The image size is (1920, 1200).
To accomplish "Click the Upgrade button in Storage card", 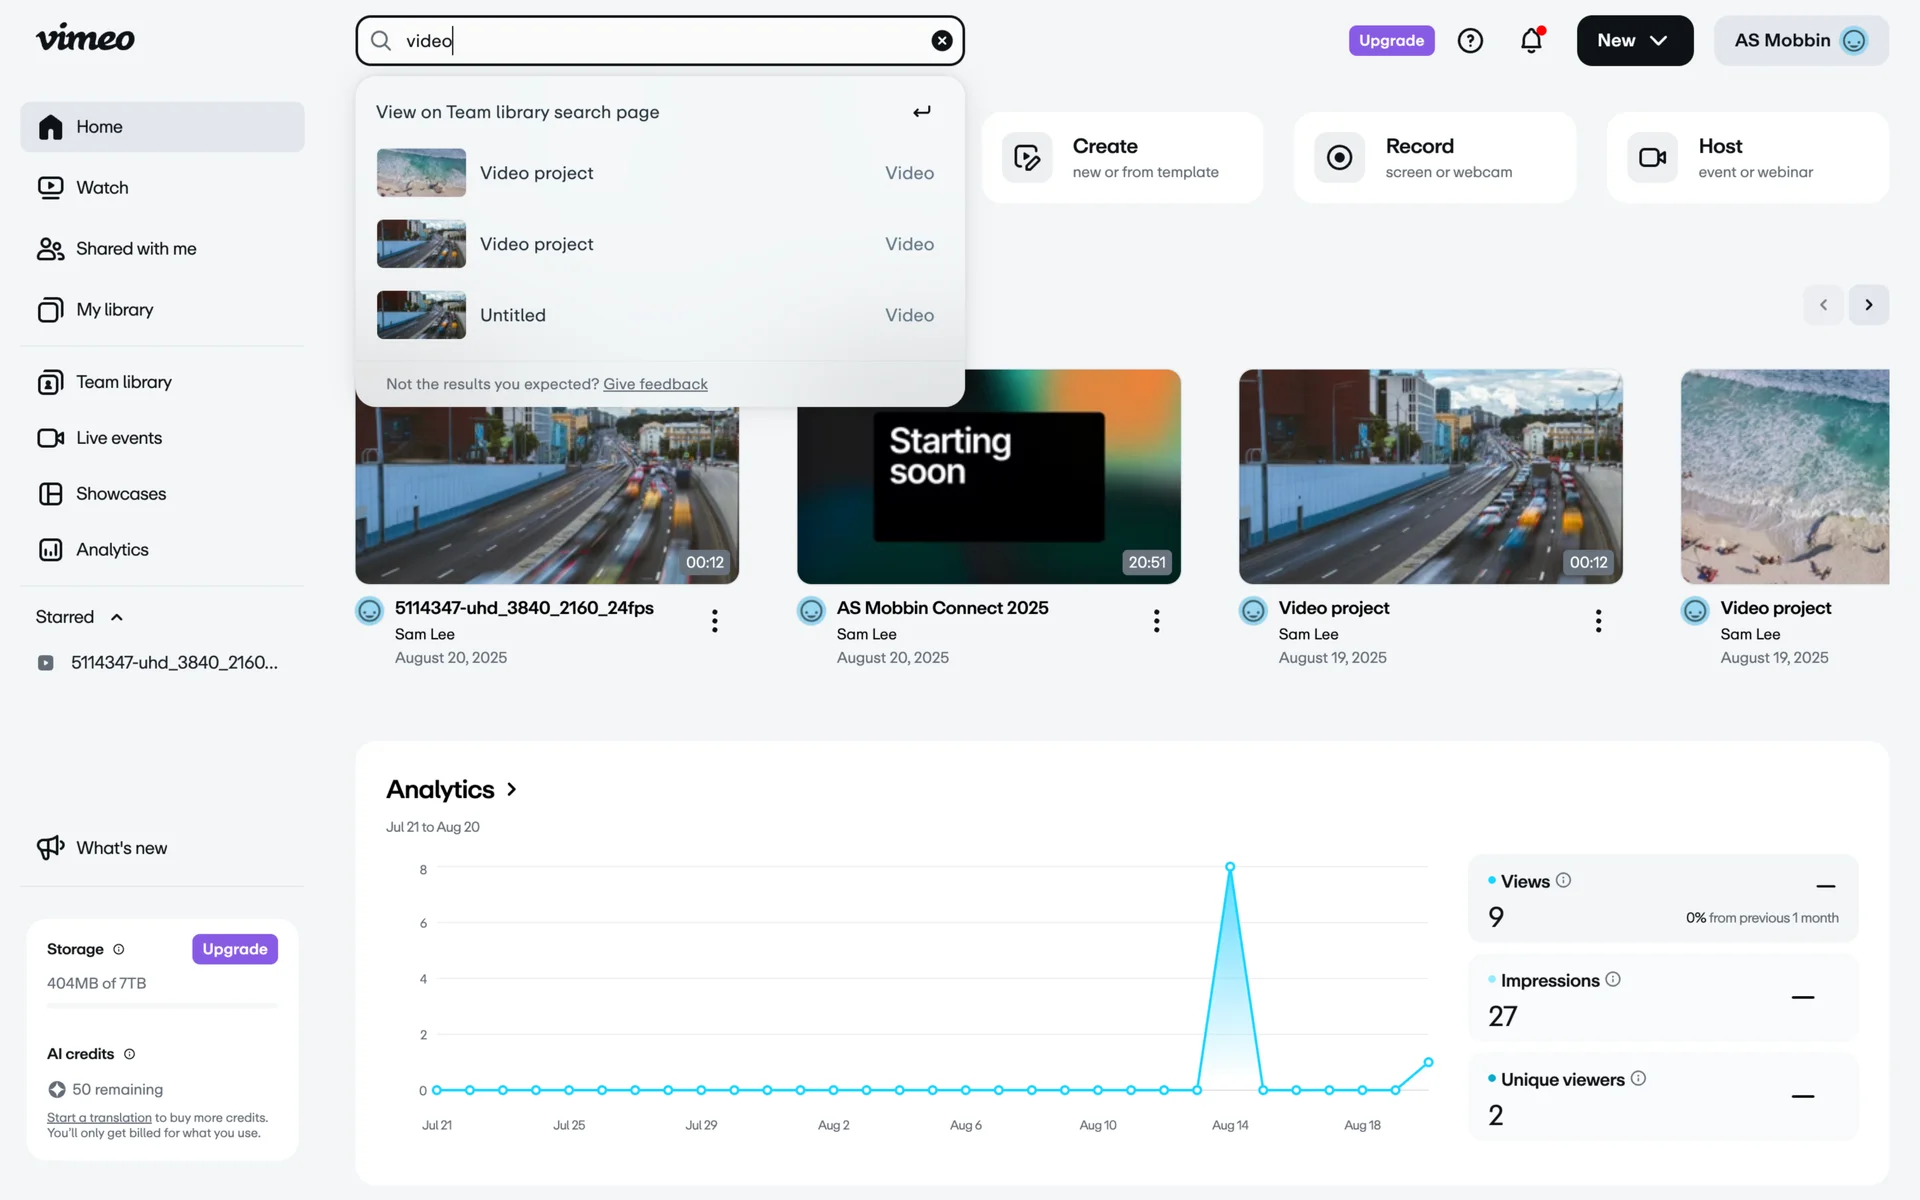I will (x=234, y=948).
